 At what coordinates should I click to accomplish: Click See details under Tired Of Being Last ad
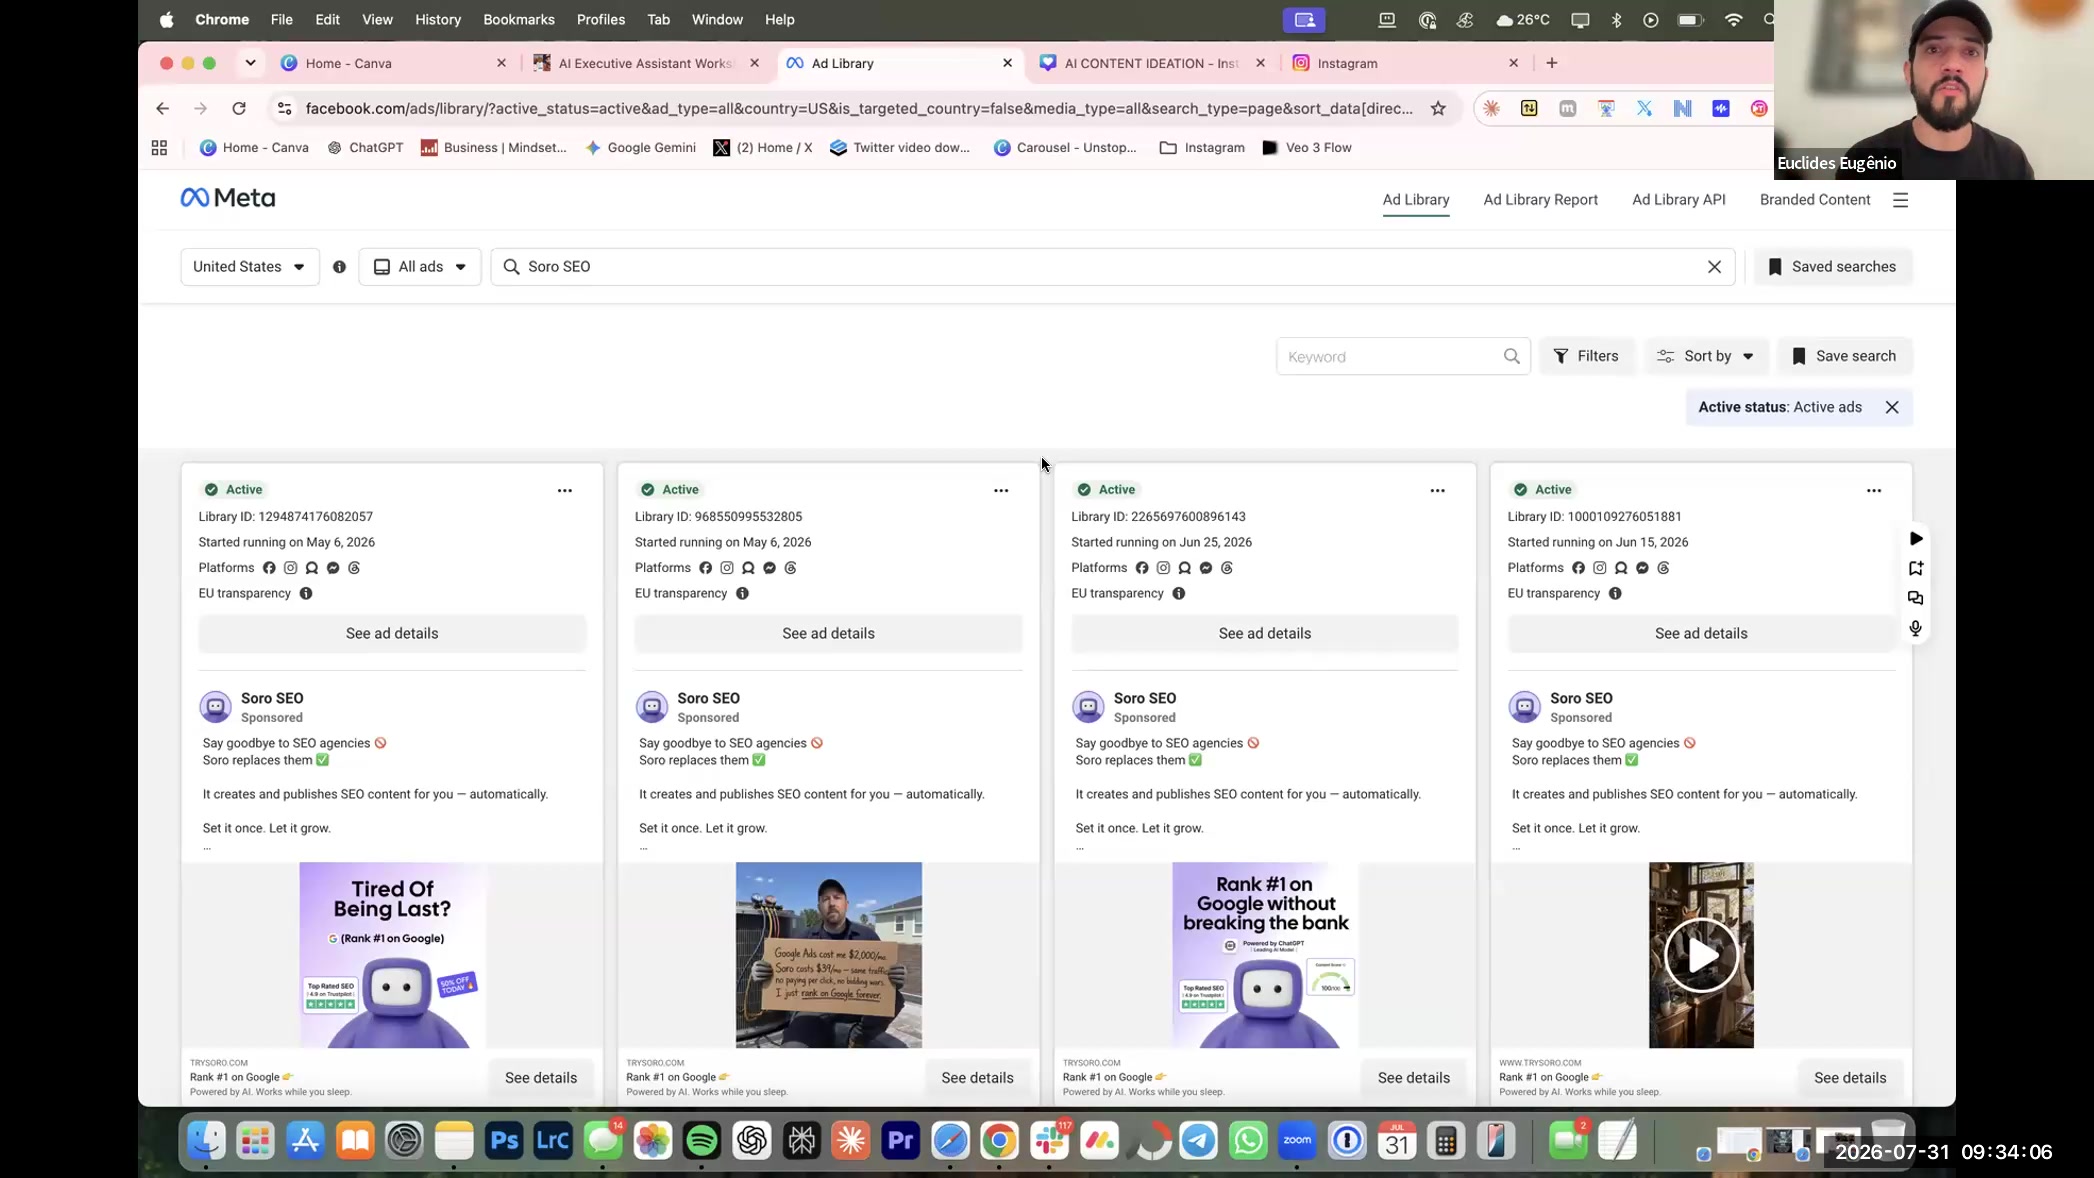pos(541,1078)
